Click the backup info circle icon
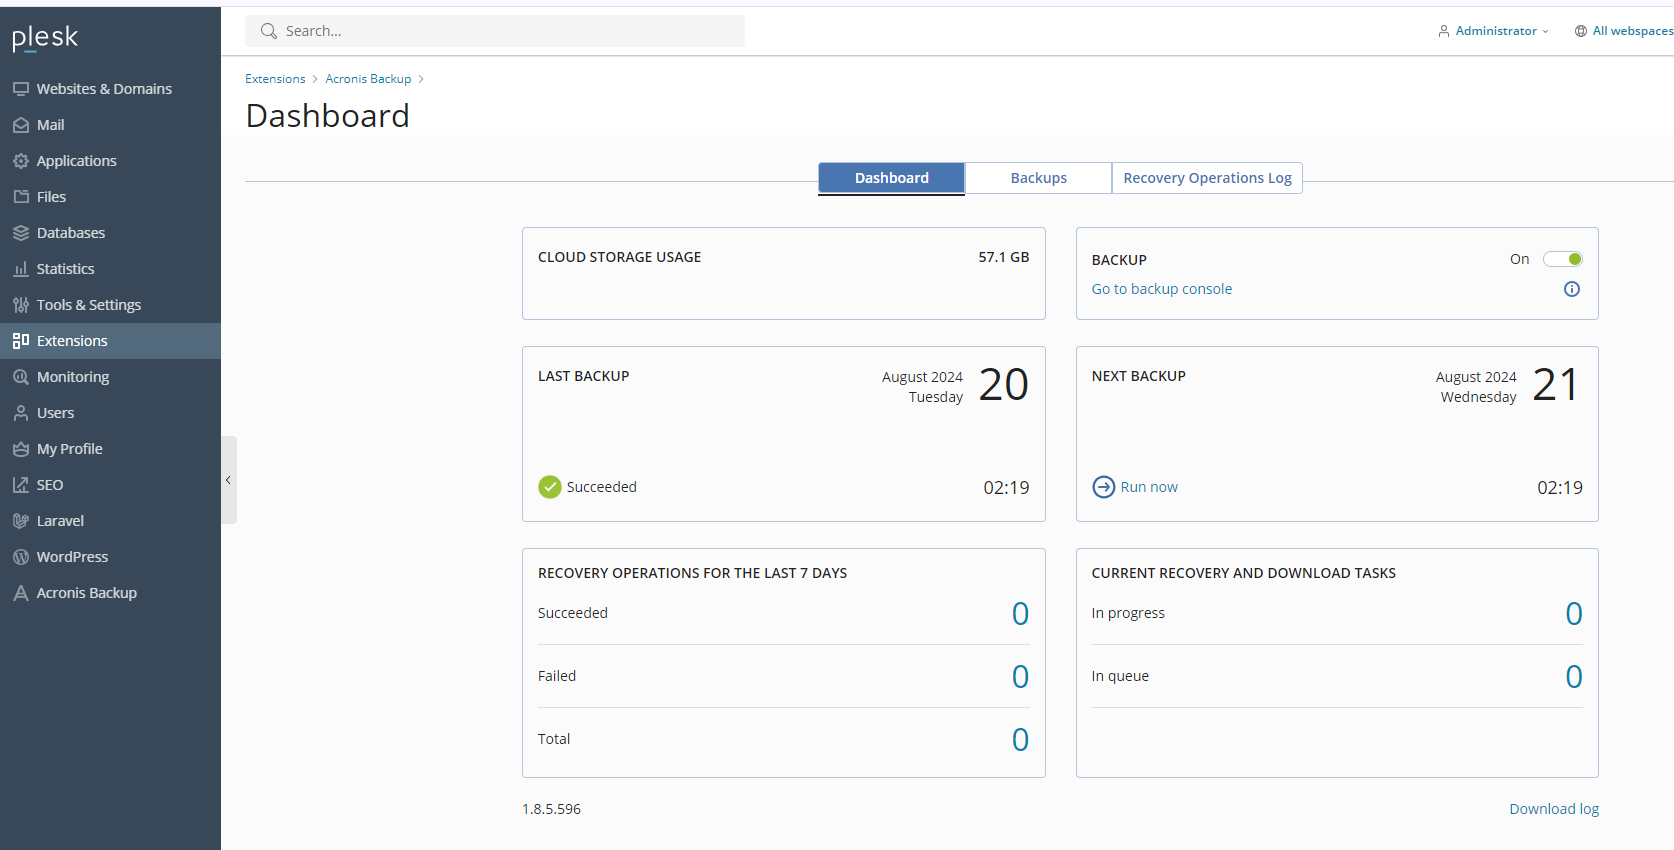The height and width of the screenshot is (850, 1674). (x=1572, y=289)
